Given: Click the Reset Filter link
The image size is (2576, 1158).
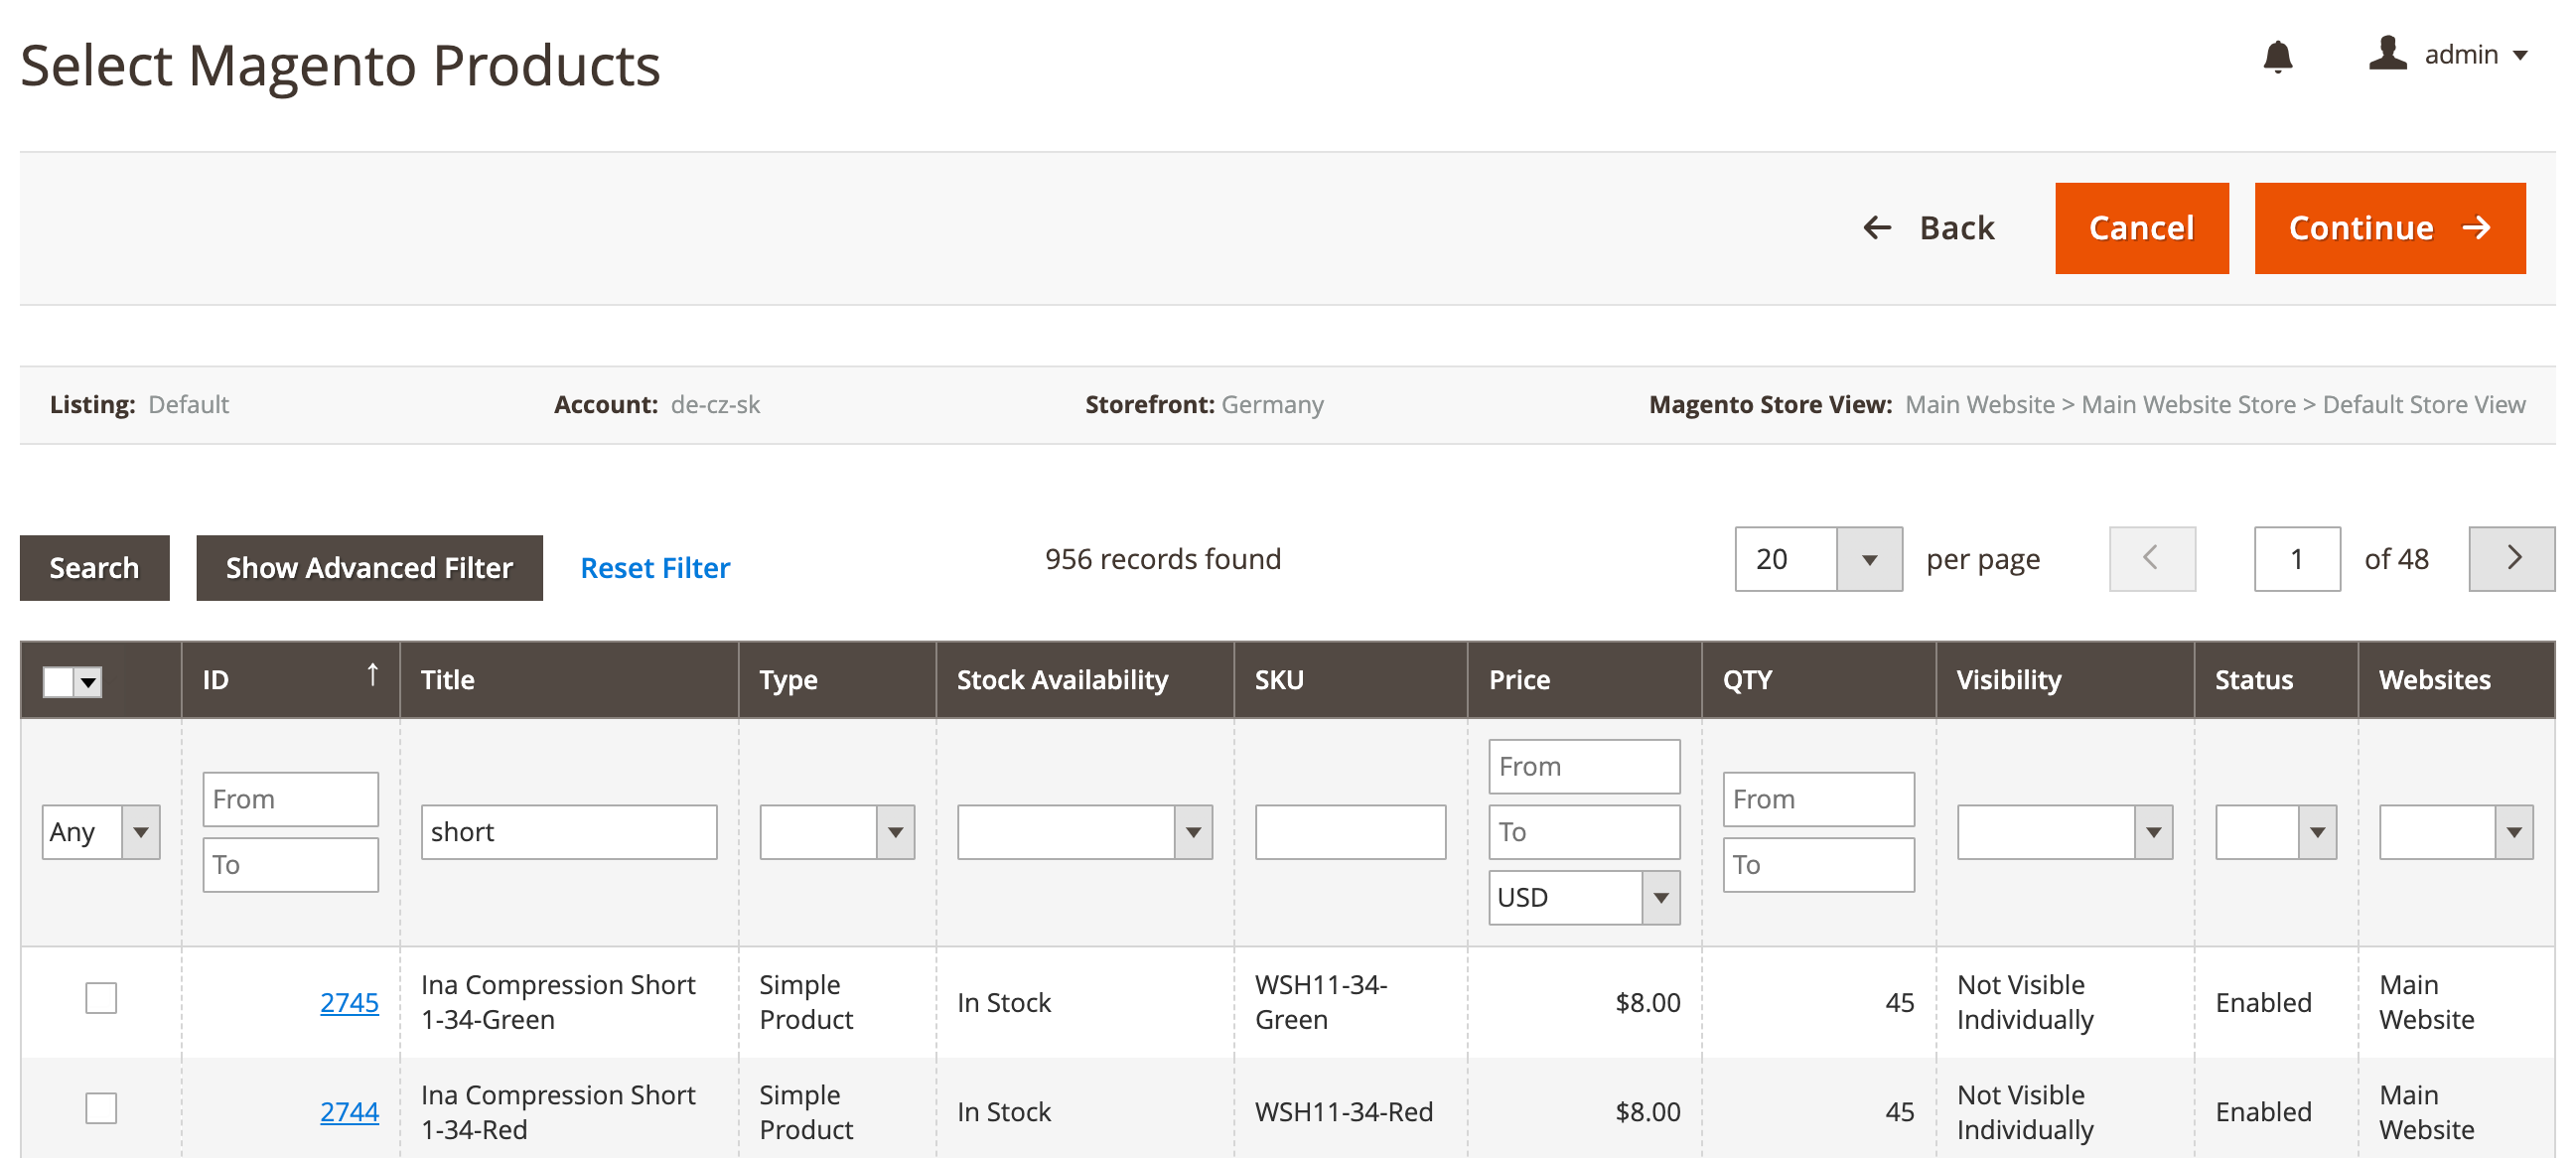Looking at the screenshot, I should (x=654, y=568).
